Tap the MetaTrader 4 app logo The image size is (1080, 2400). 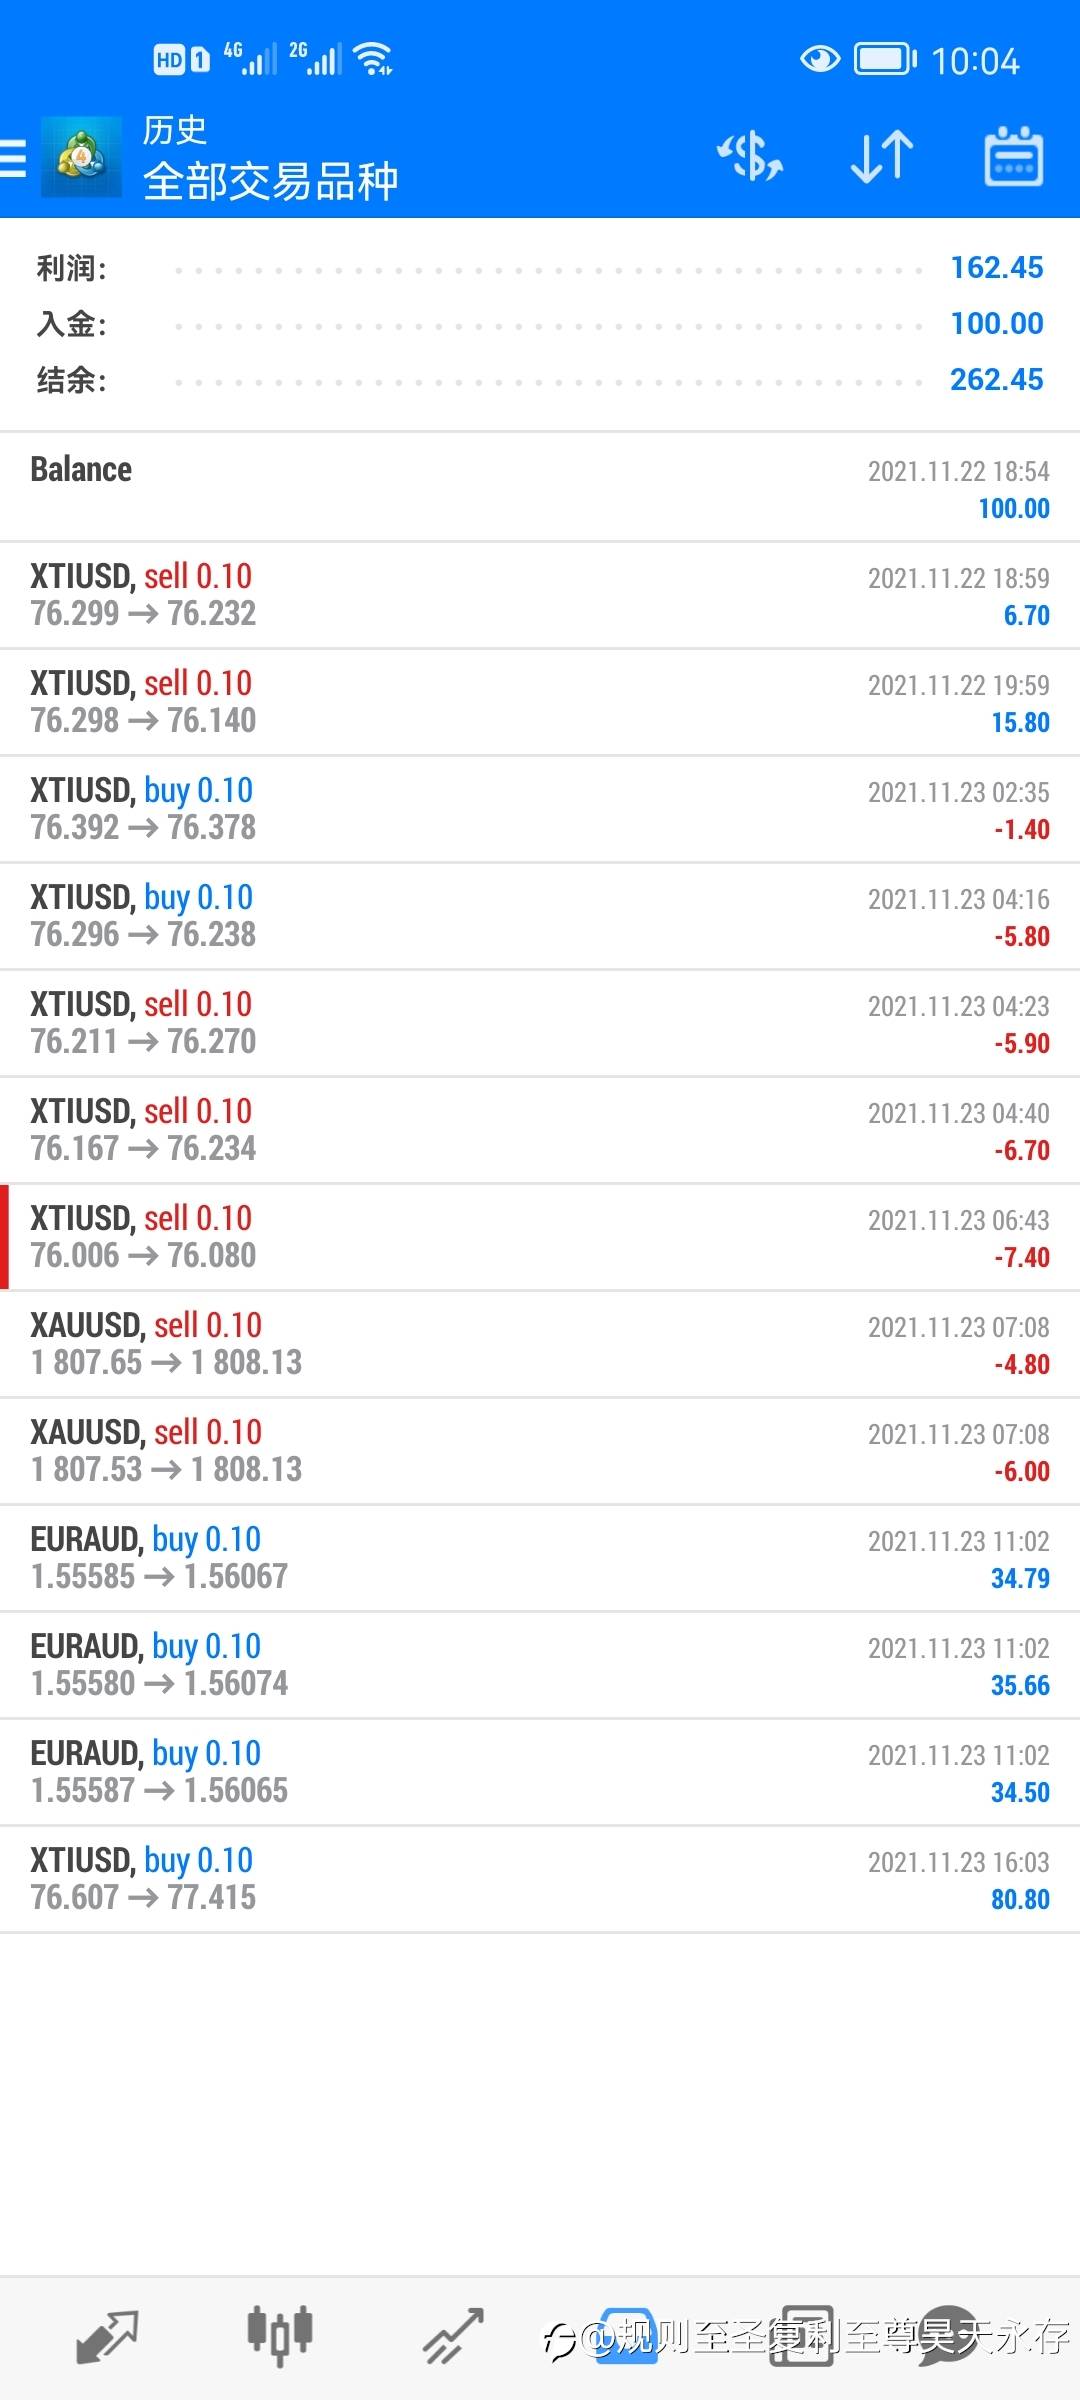click(x=81, y=157)
